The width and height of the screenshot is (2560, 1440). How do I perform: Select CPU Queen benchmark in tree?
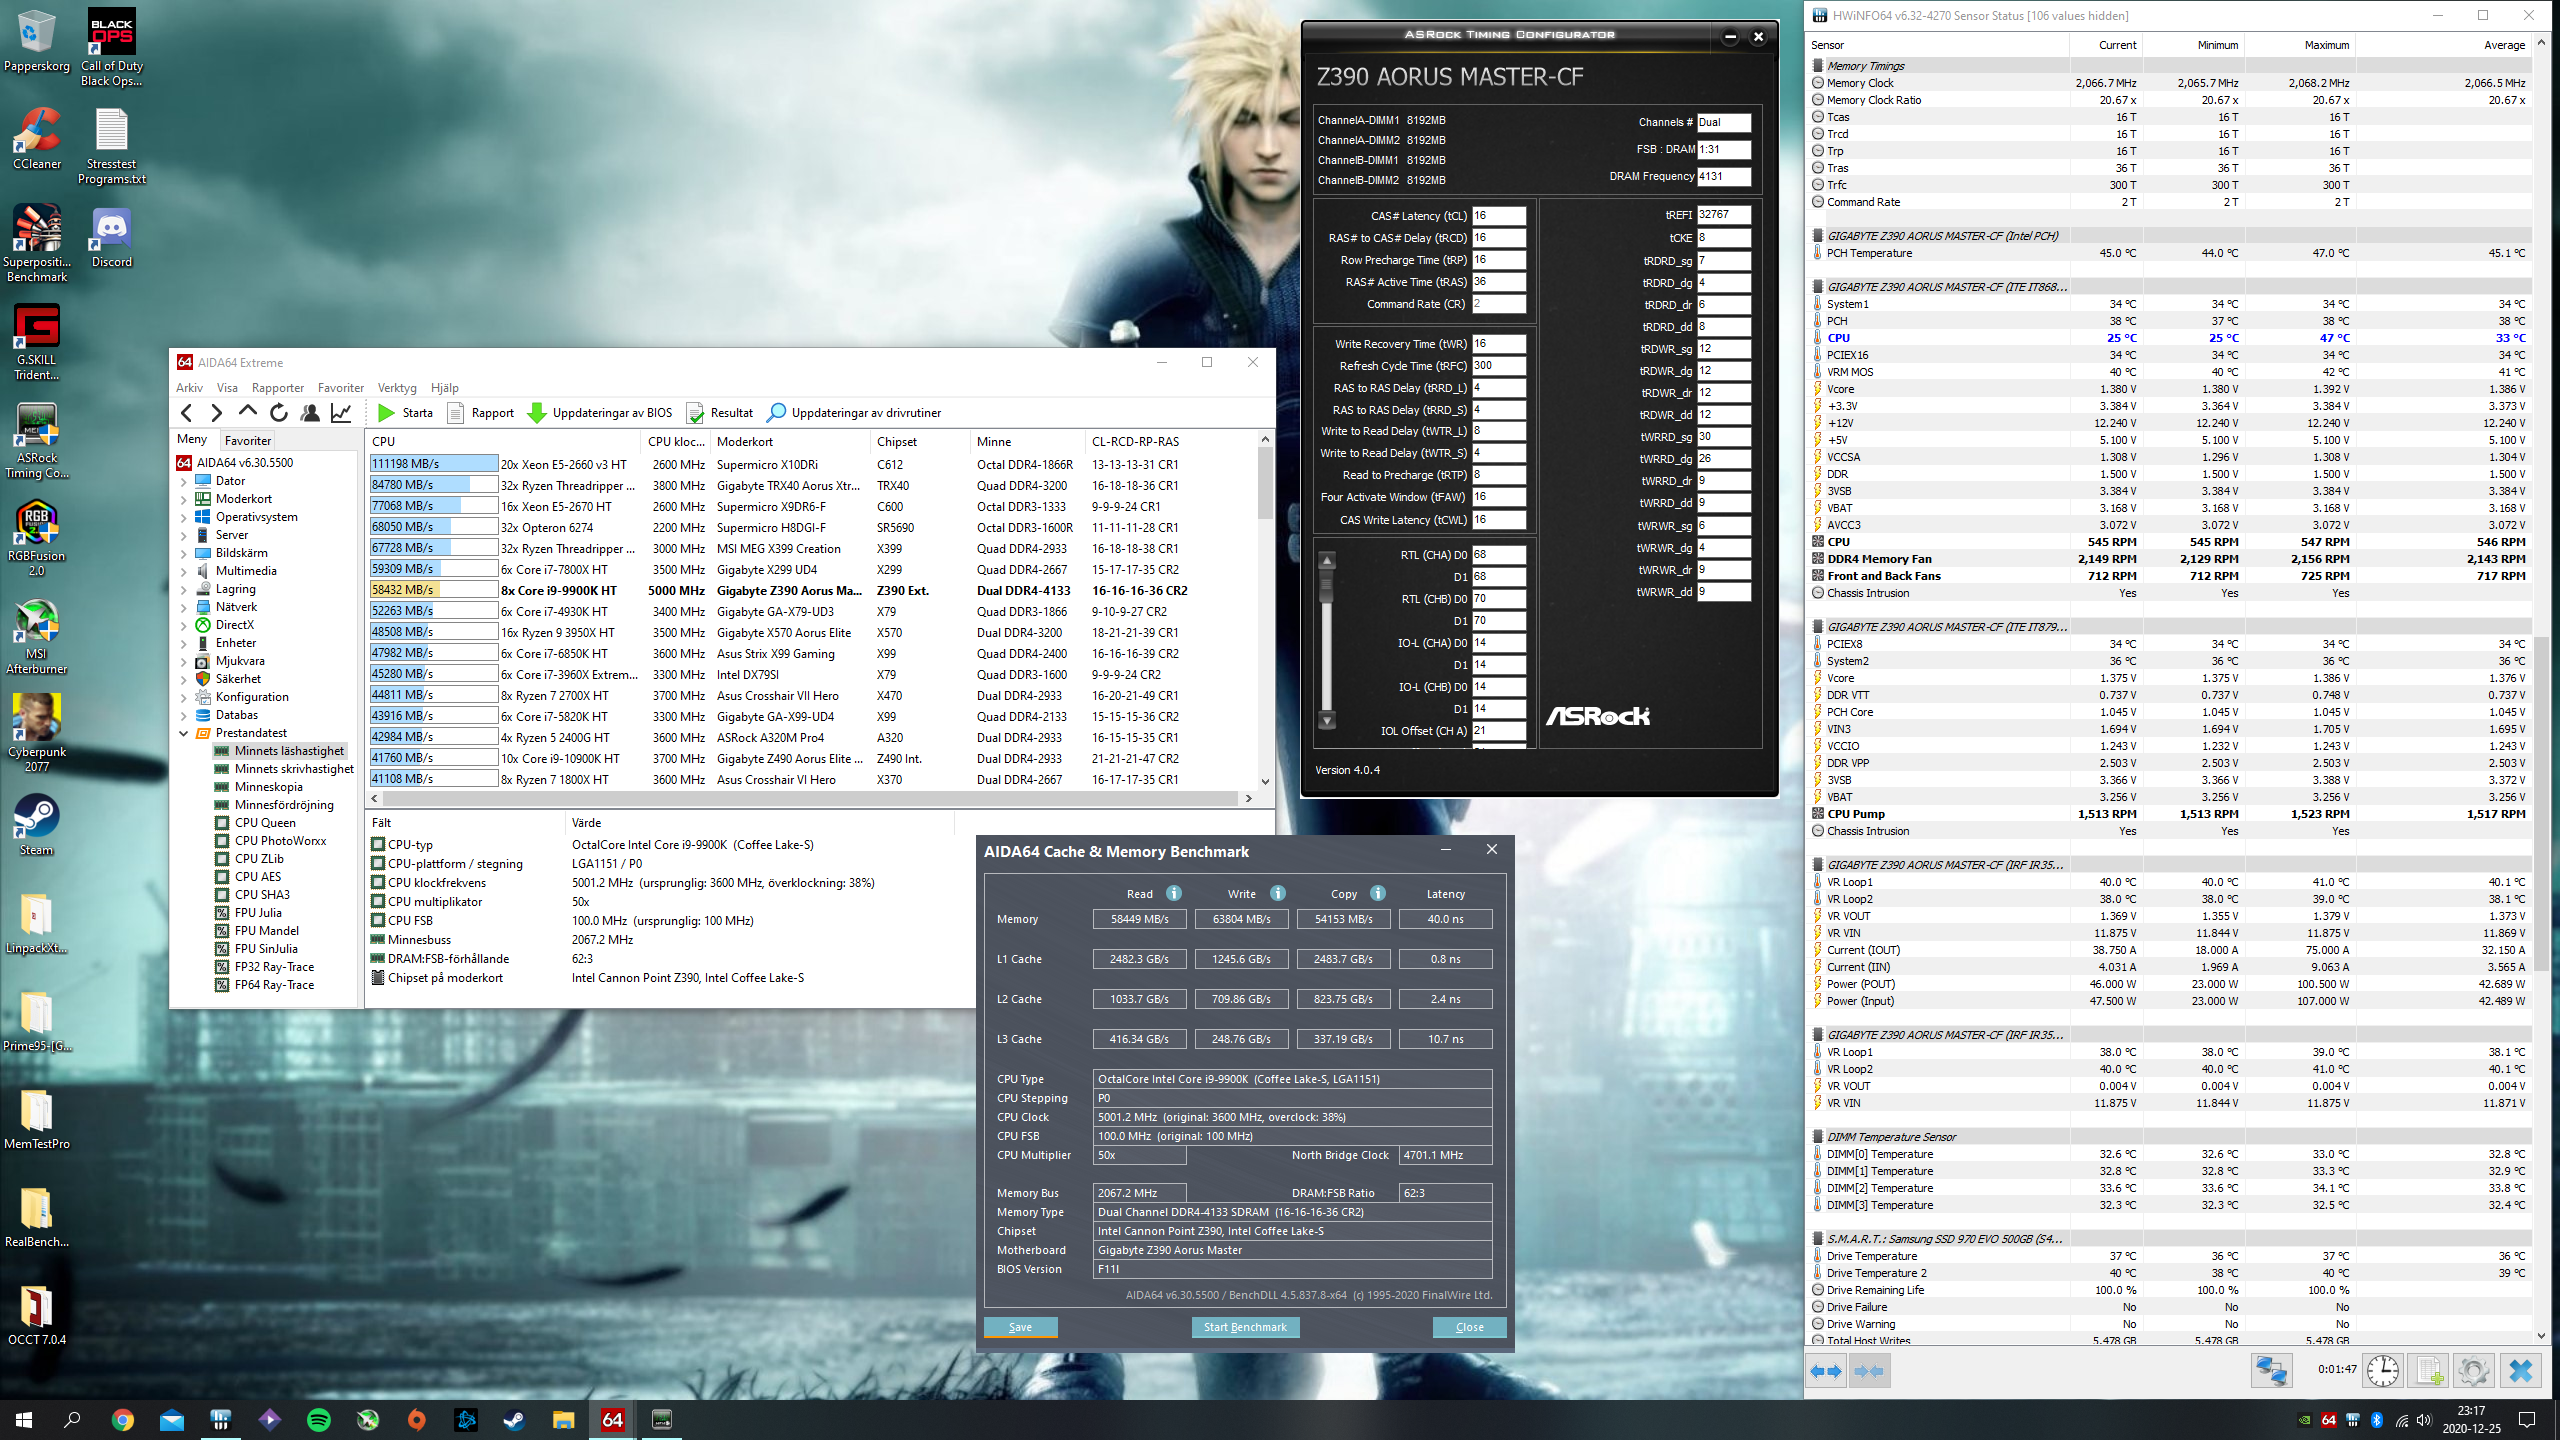click(x=265, y=823)
